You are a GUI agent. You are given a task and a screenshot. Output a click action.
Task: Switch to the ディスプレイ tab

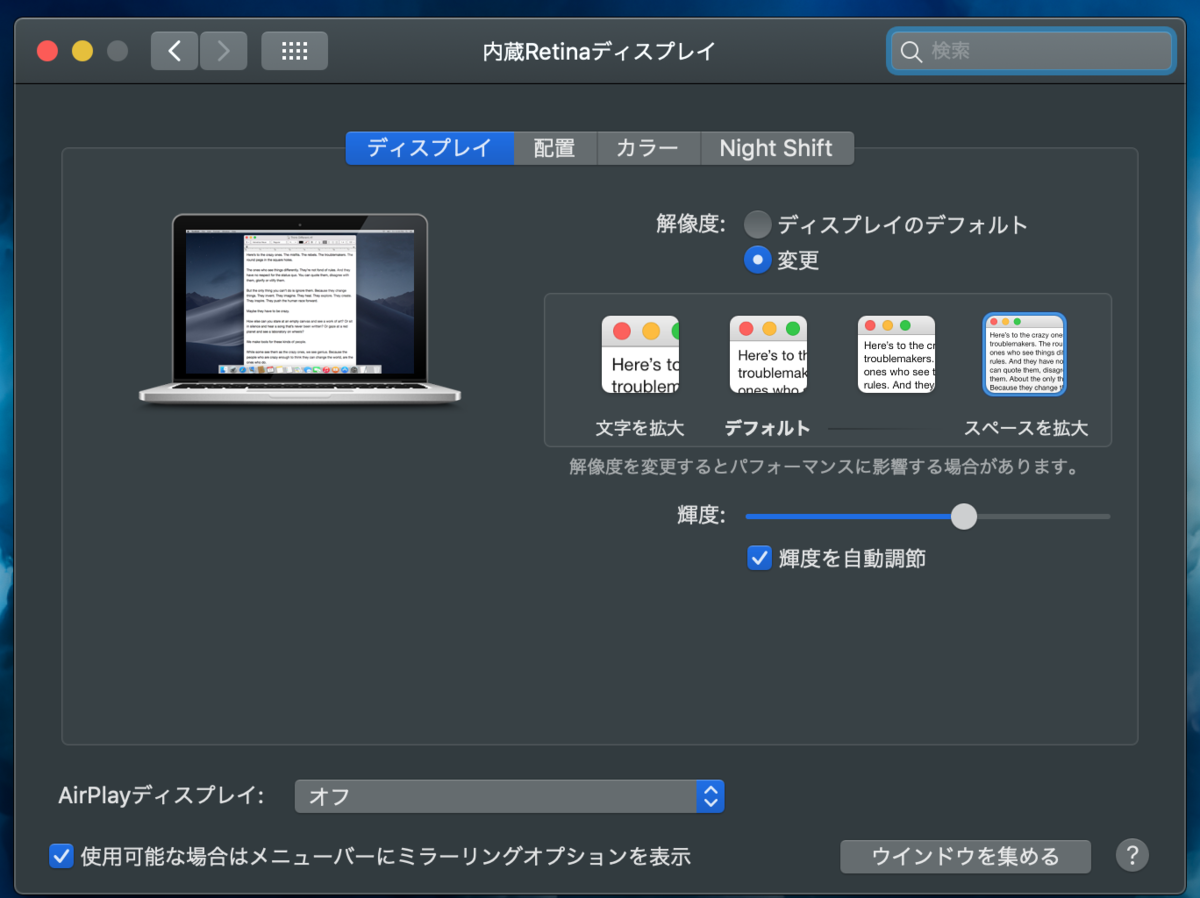430,148
